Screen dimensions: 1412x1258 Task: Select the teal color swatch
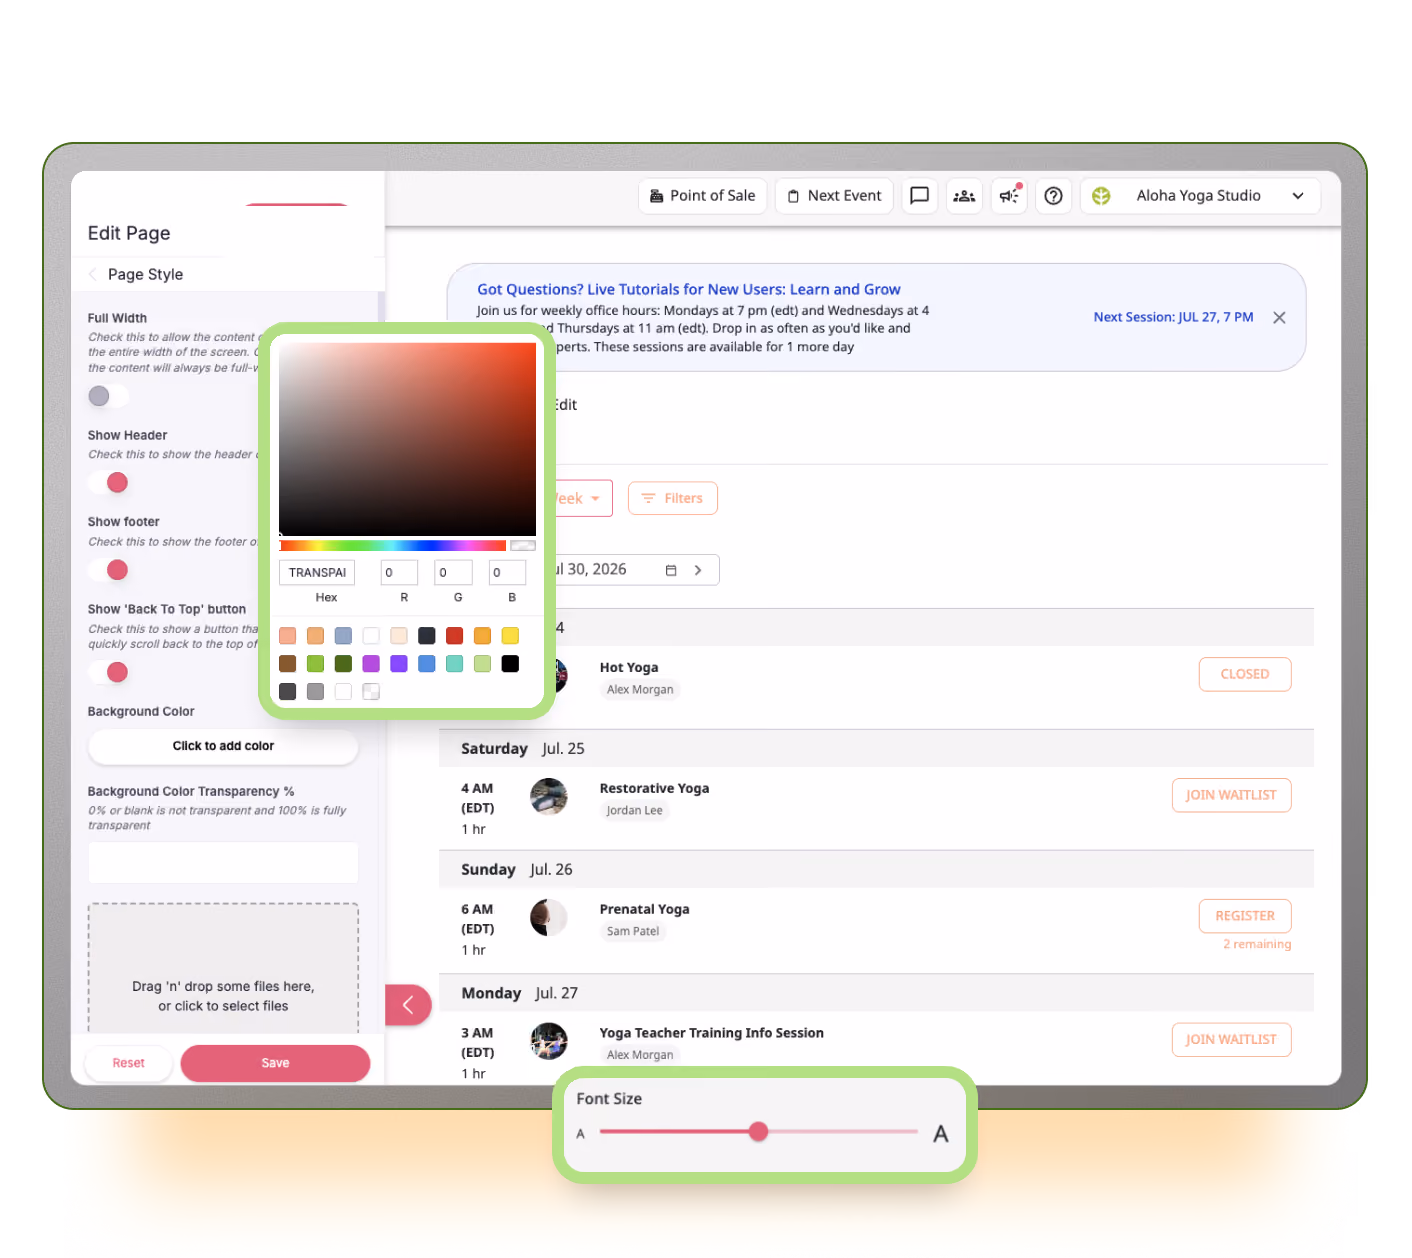pos(454,664)
